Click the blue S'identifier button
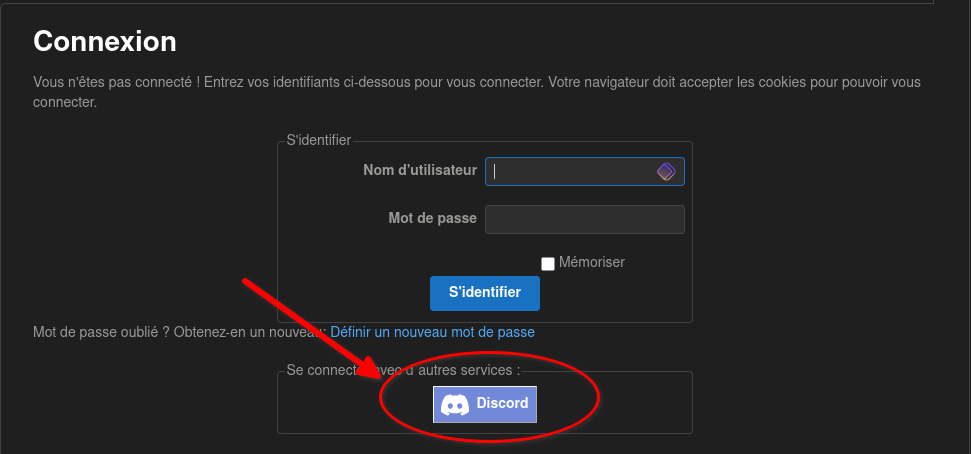This screenshot has height=454, width=971. click(x=485, y=293)
